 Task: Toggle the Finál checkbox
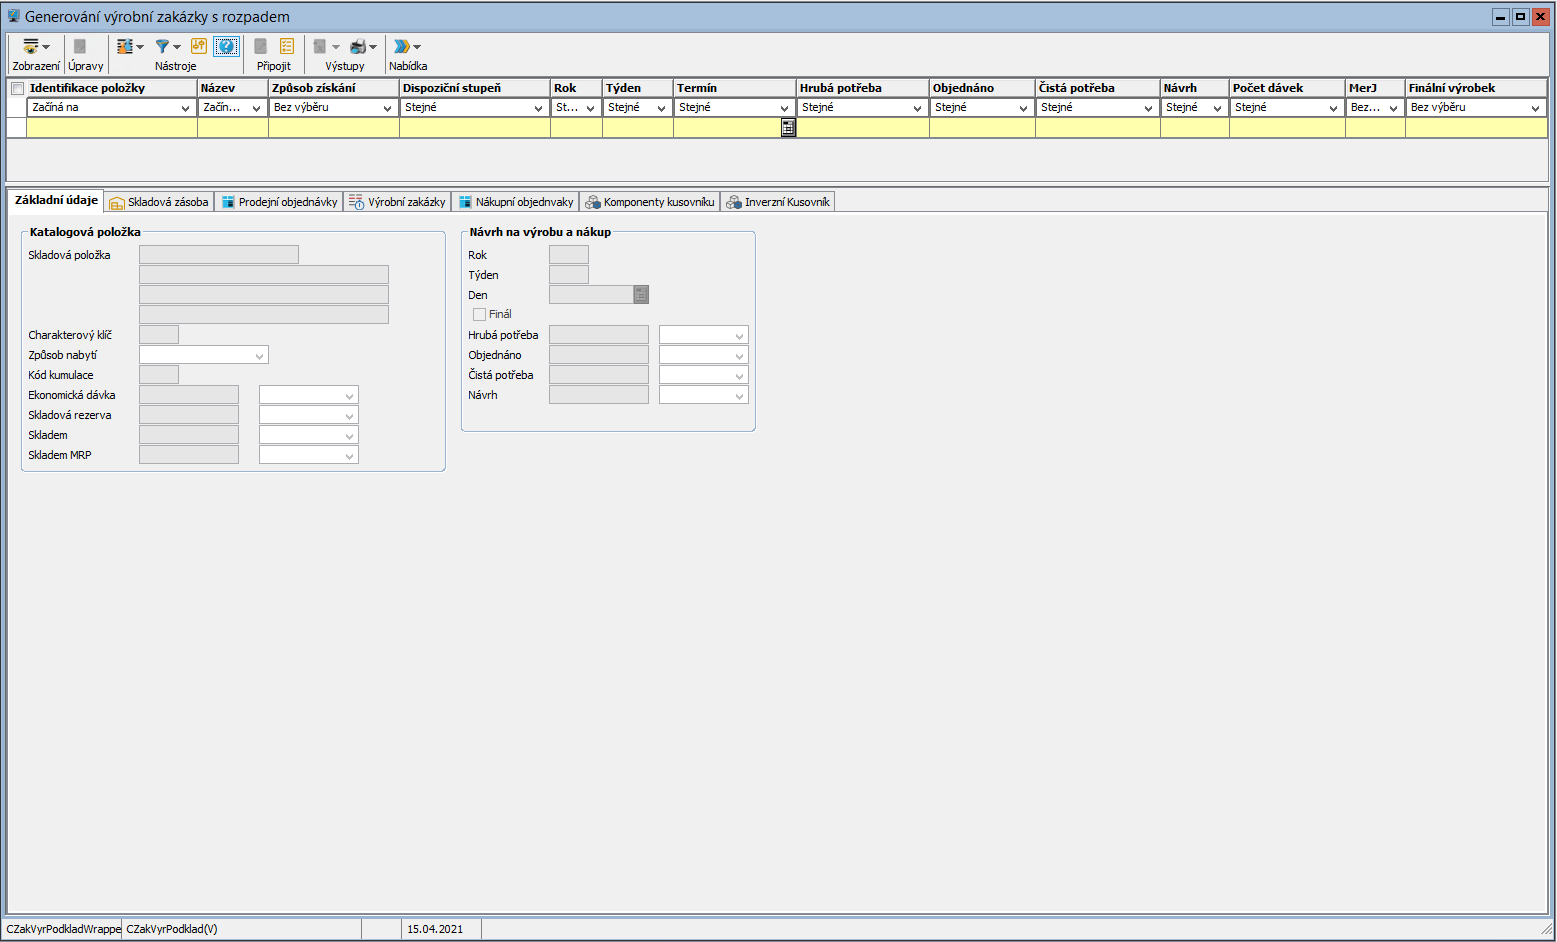pyautogui.click(x=480, y=314)
